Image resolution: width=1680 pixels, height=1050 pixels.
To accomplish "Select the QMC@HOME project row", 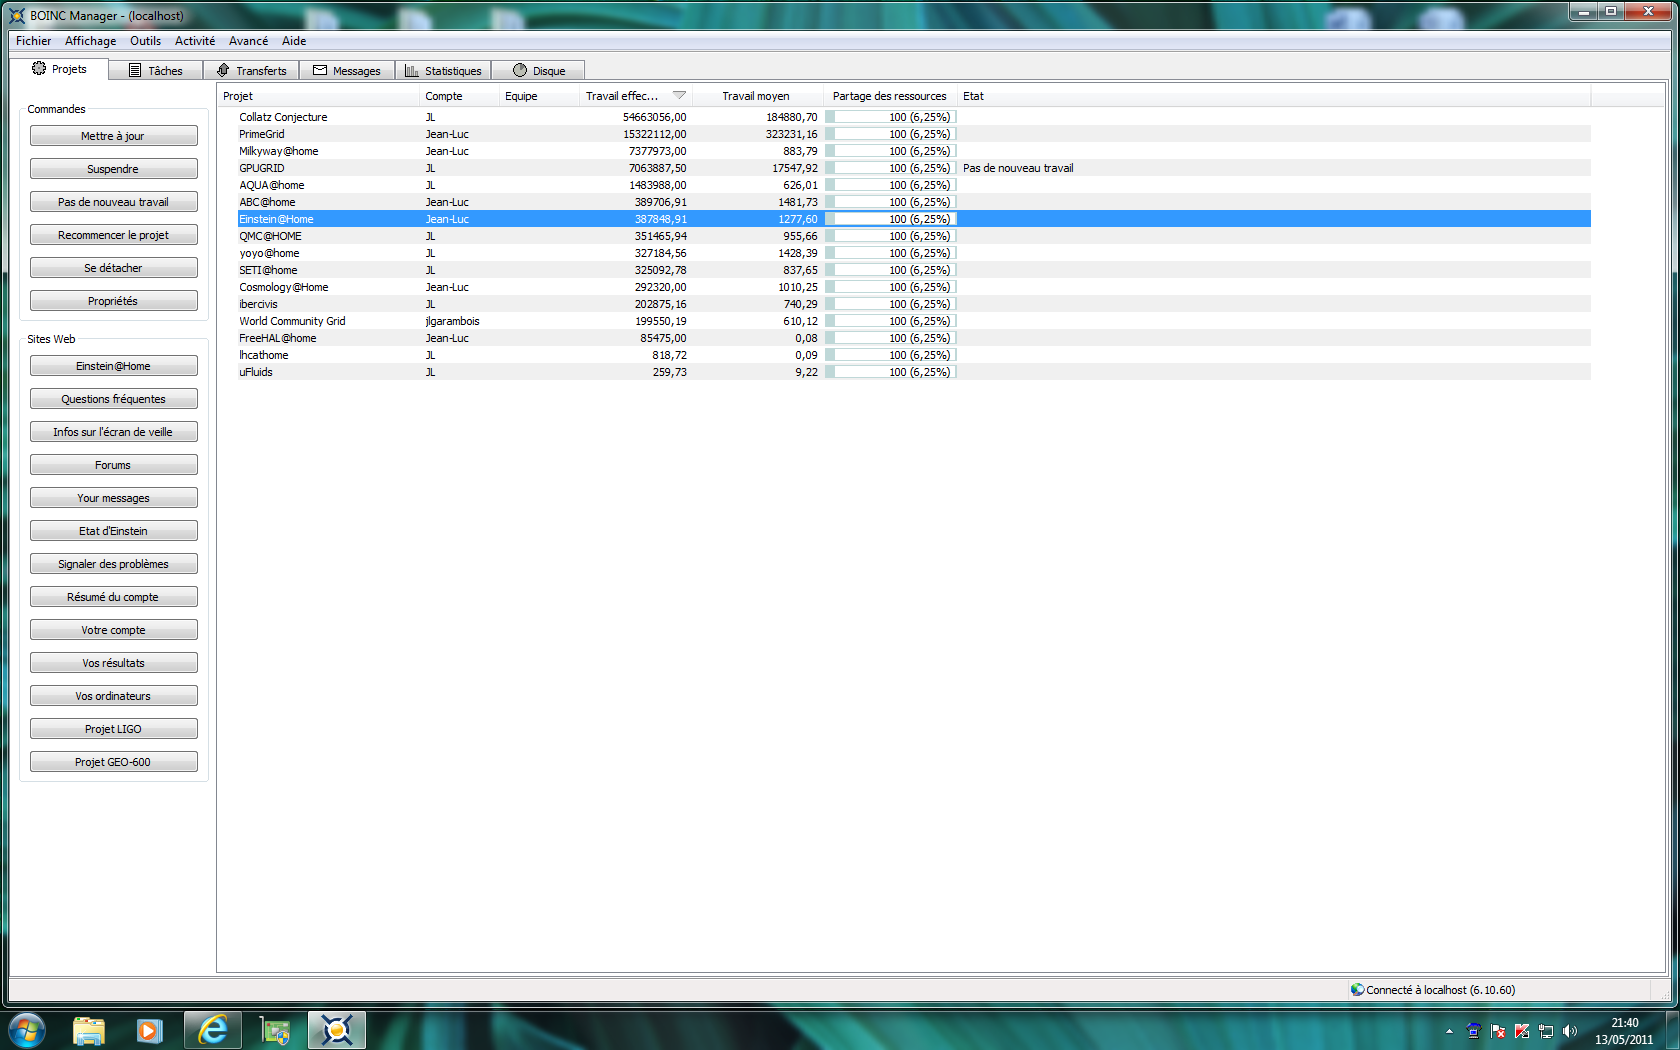I will click(914, 236).
